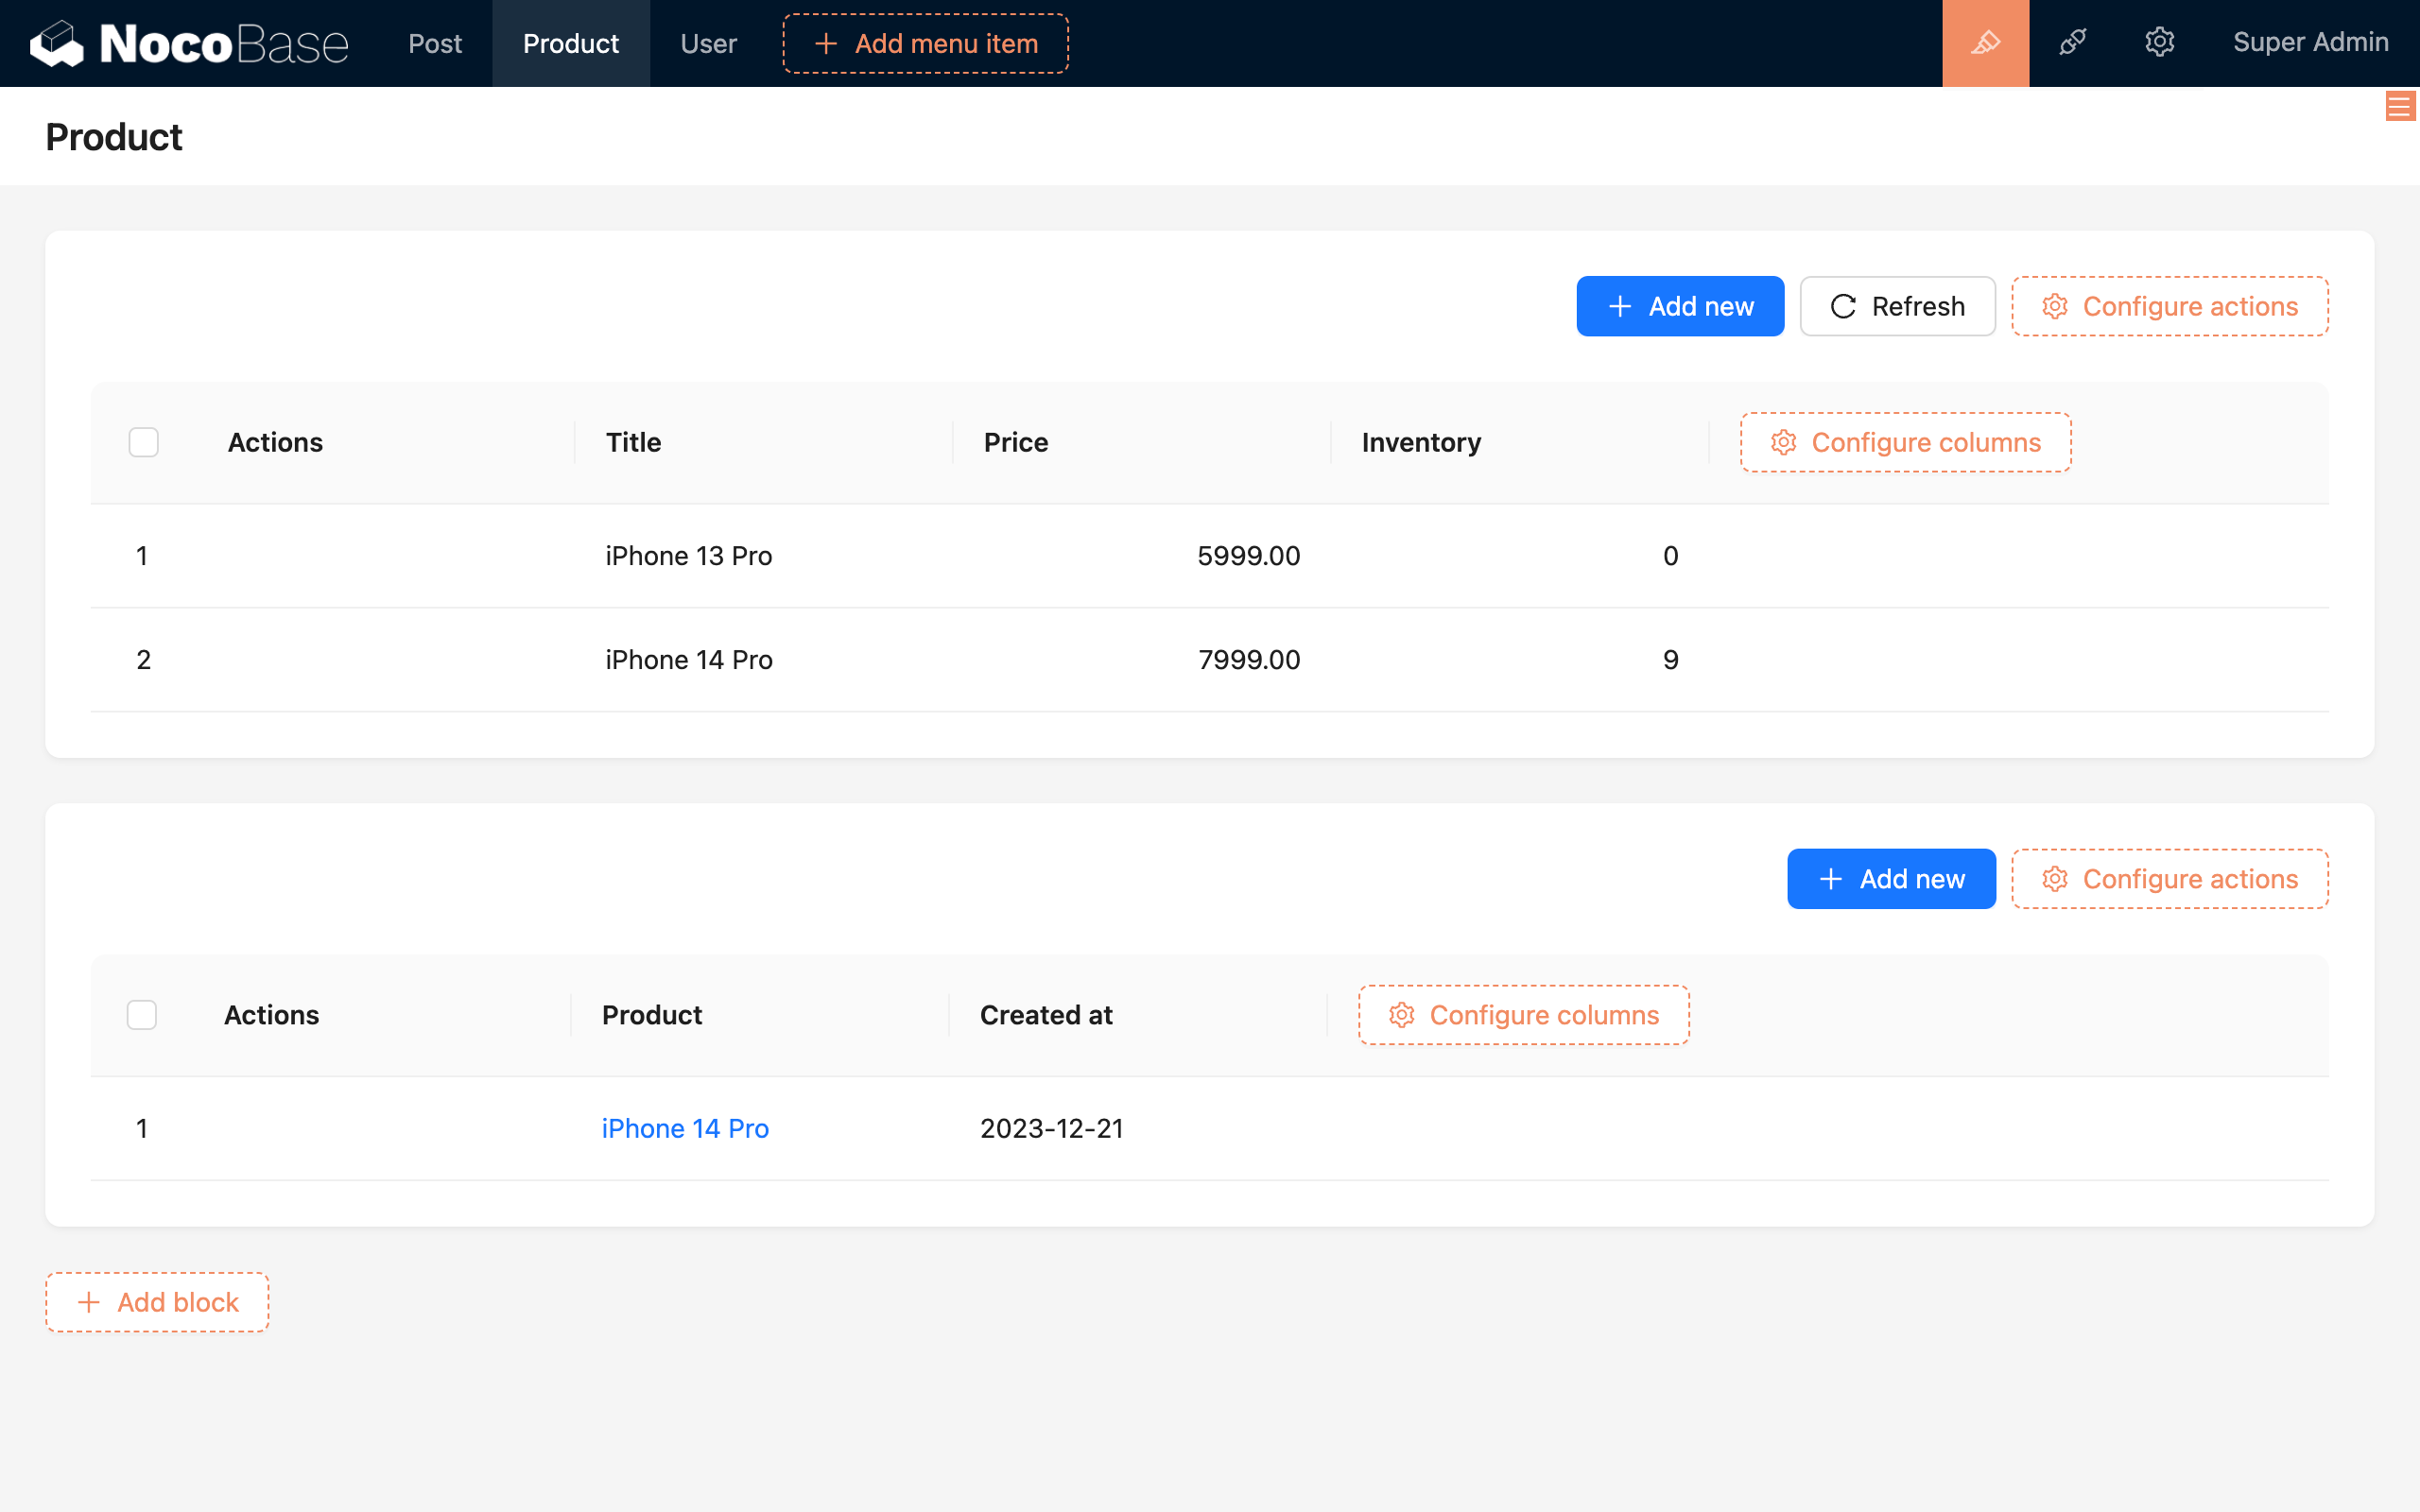Open Configure actions in the top table block
This screenshot has width=2420, height=1512.
2169,306
